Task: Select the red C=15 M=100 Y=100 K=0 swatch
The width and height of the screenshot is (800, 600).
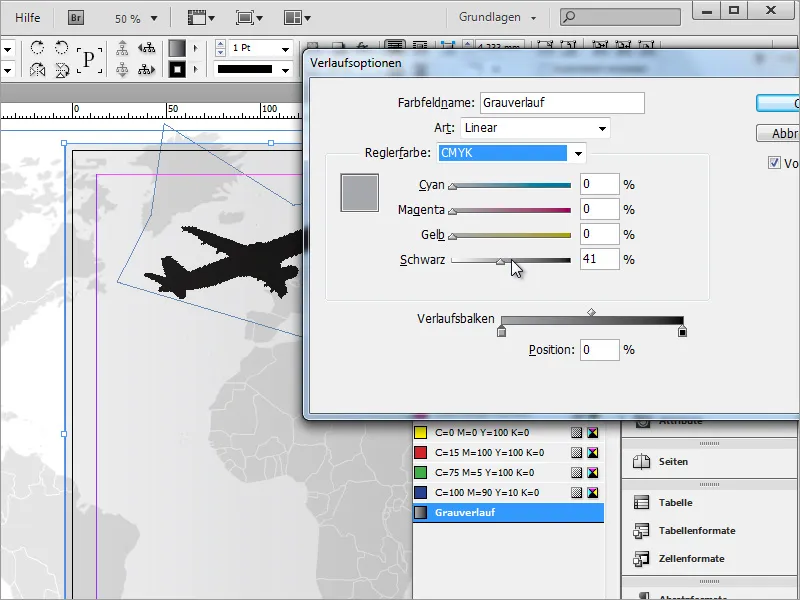Action: click(508, 453)
